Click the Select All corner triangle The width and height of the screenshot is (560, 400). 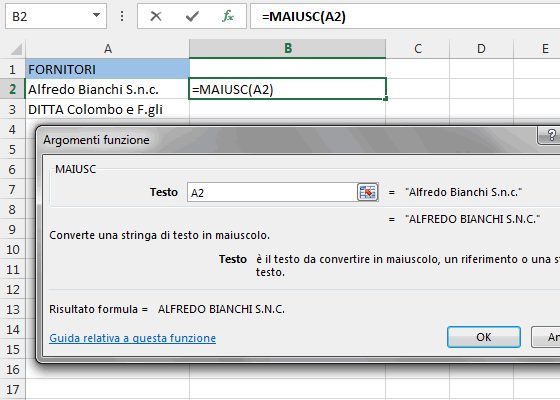16,49
